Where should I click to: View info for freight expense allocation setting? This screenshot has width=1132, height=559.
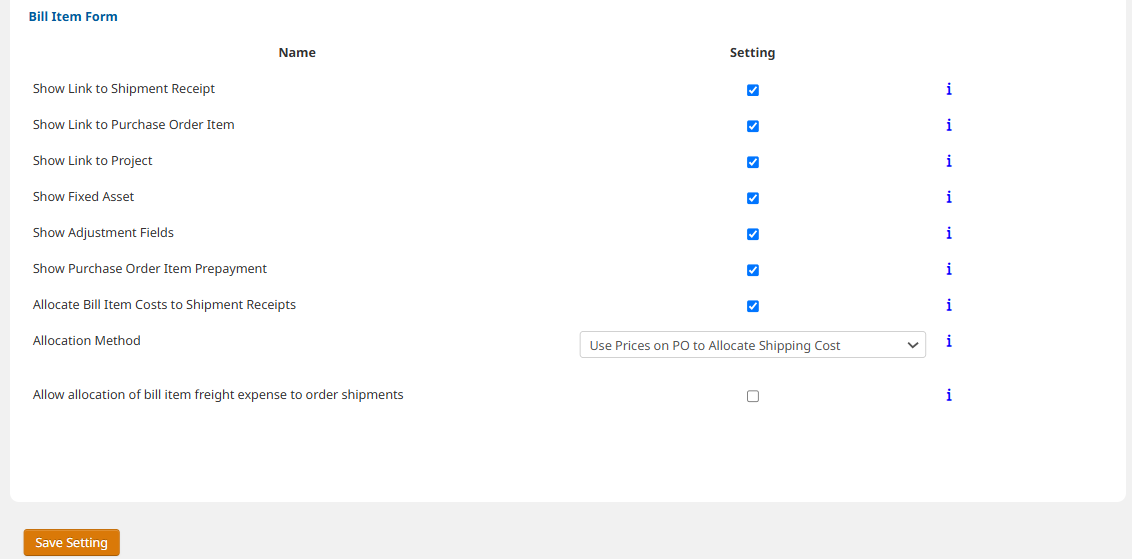tap(949, 395)
